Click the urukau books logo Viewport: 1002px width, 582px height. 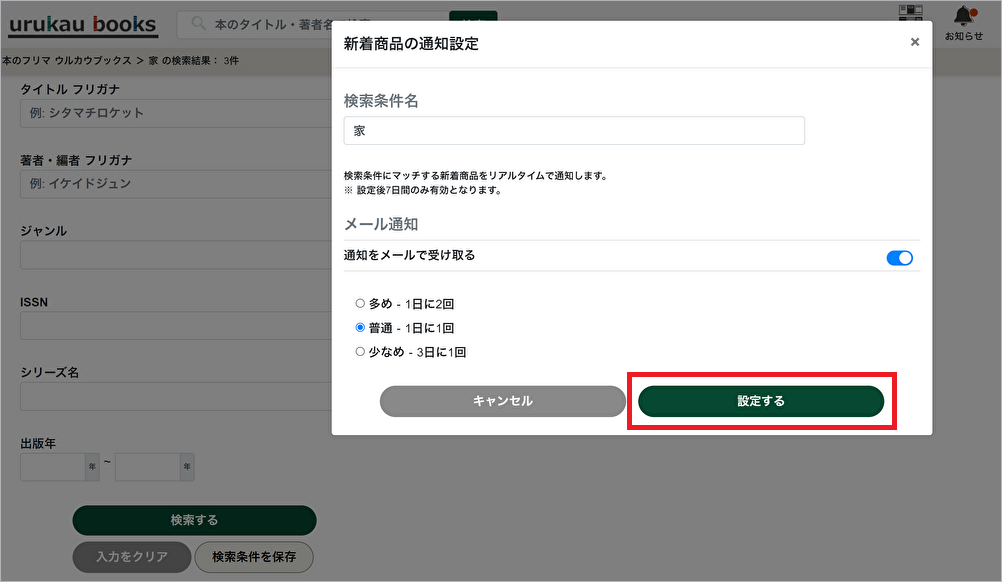(x=83, y=25)
